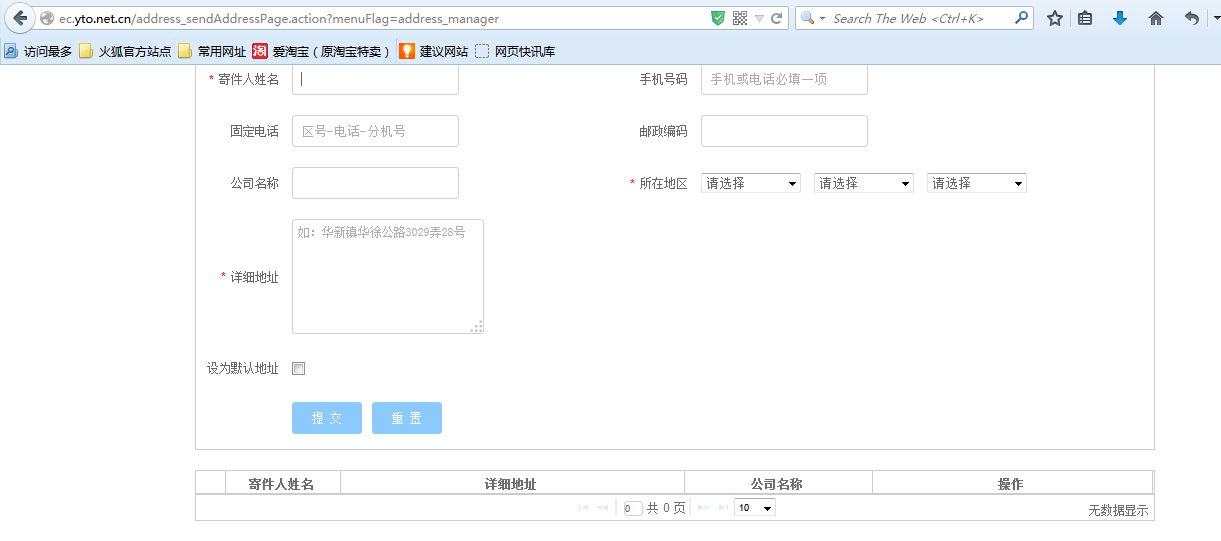
Task: Open the 火狐官方站点 bookmark folder
Action: 124,51
